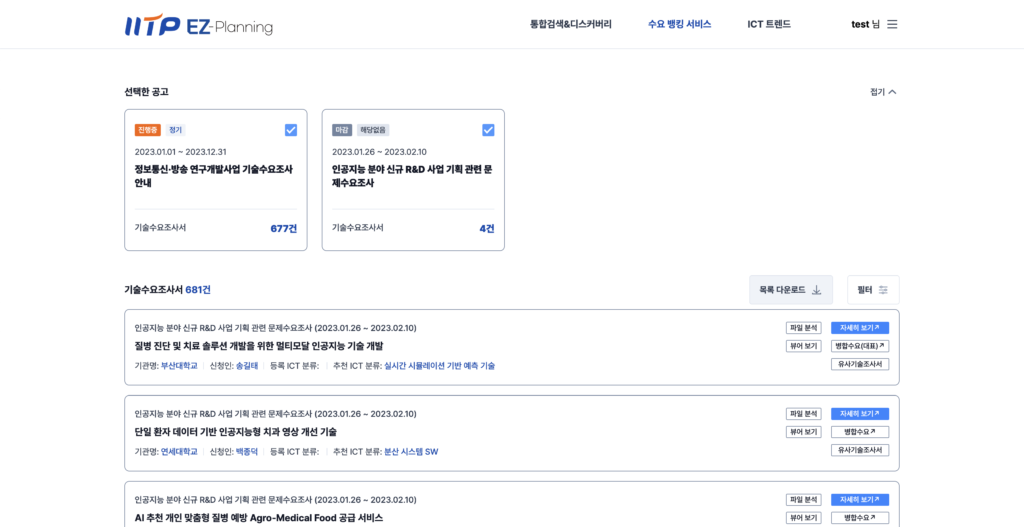This screenshot has height=527, width=1024.
Task: Click 자세히 보기 for 부산대학교 entry
Action: (x=859, y=328)
